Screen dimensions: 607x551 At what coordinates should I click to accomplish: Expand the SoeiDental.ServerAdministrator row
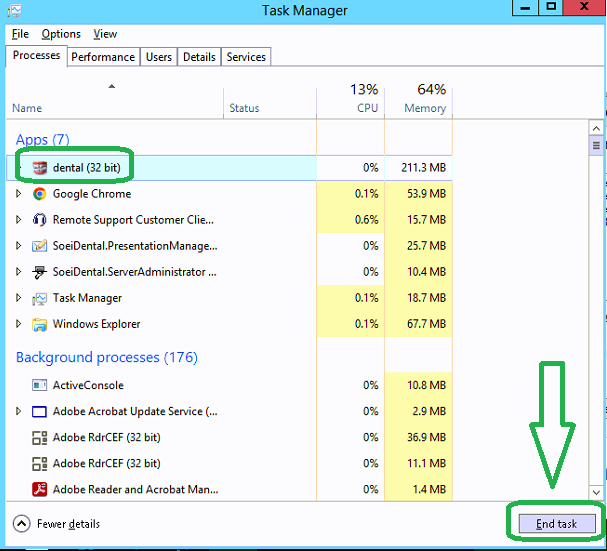pos(18,272)
